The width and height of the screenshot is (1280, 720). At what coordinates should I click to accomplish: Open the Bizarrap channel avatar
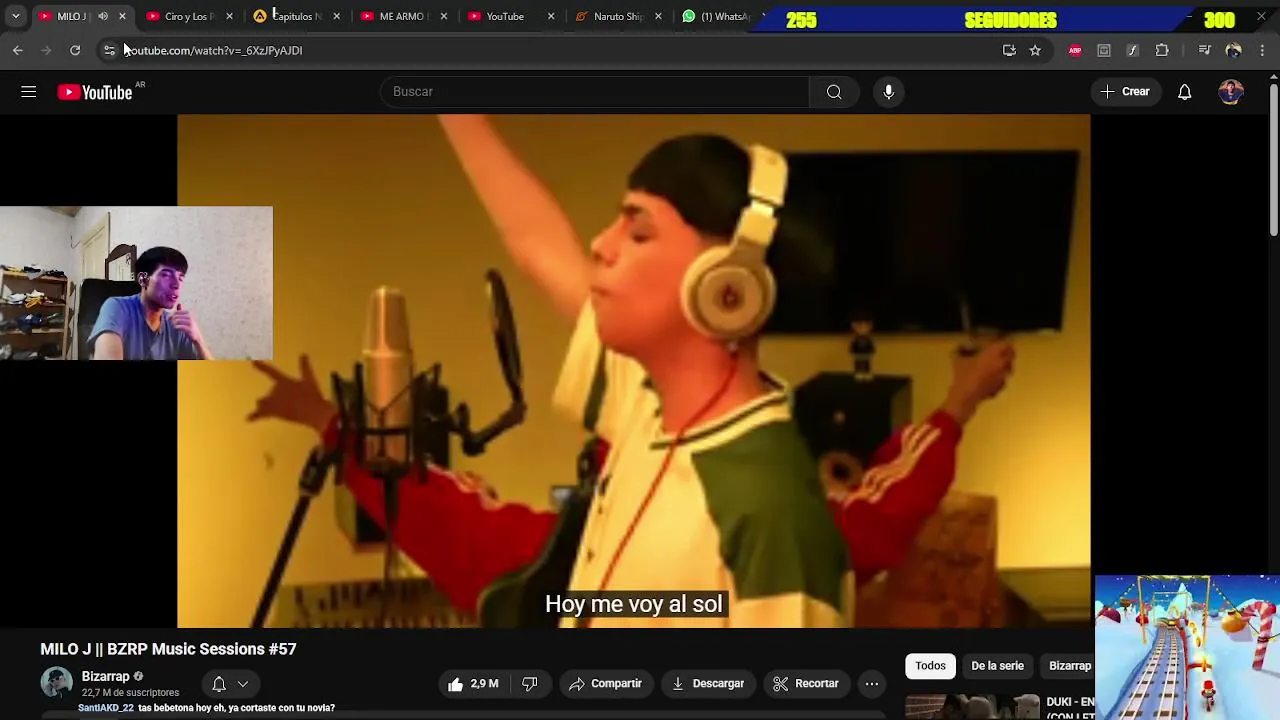[56, 683]
